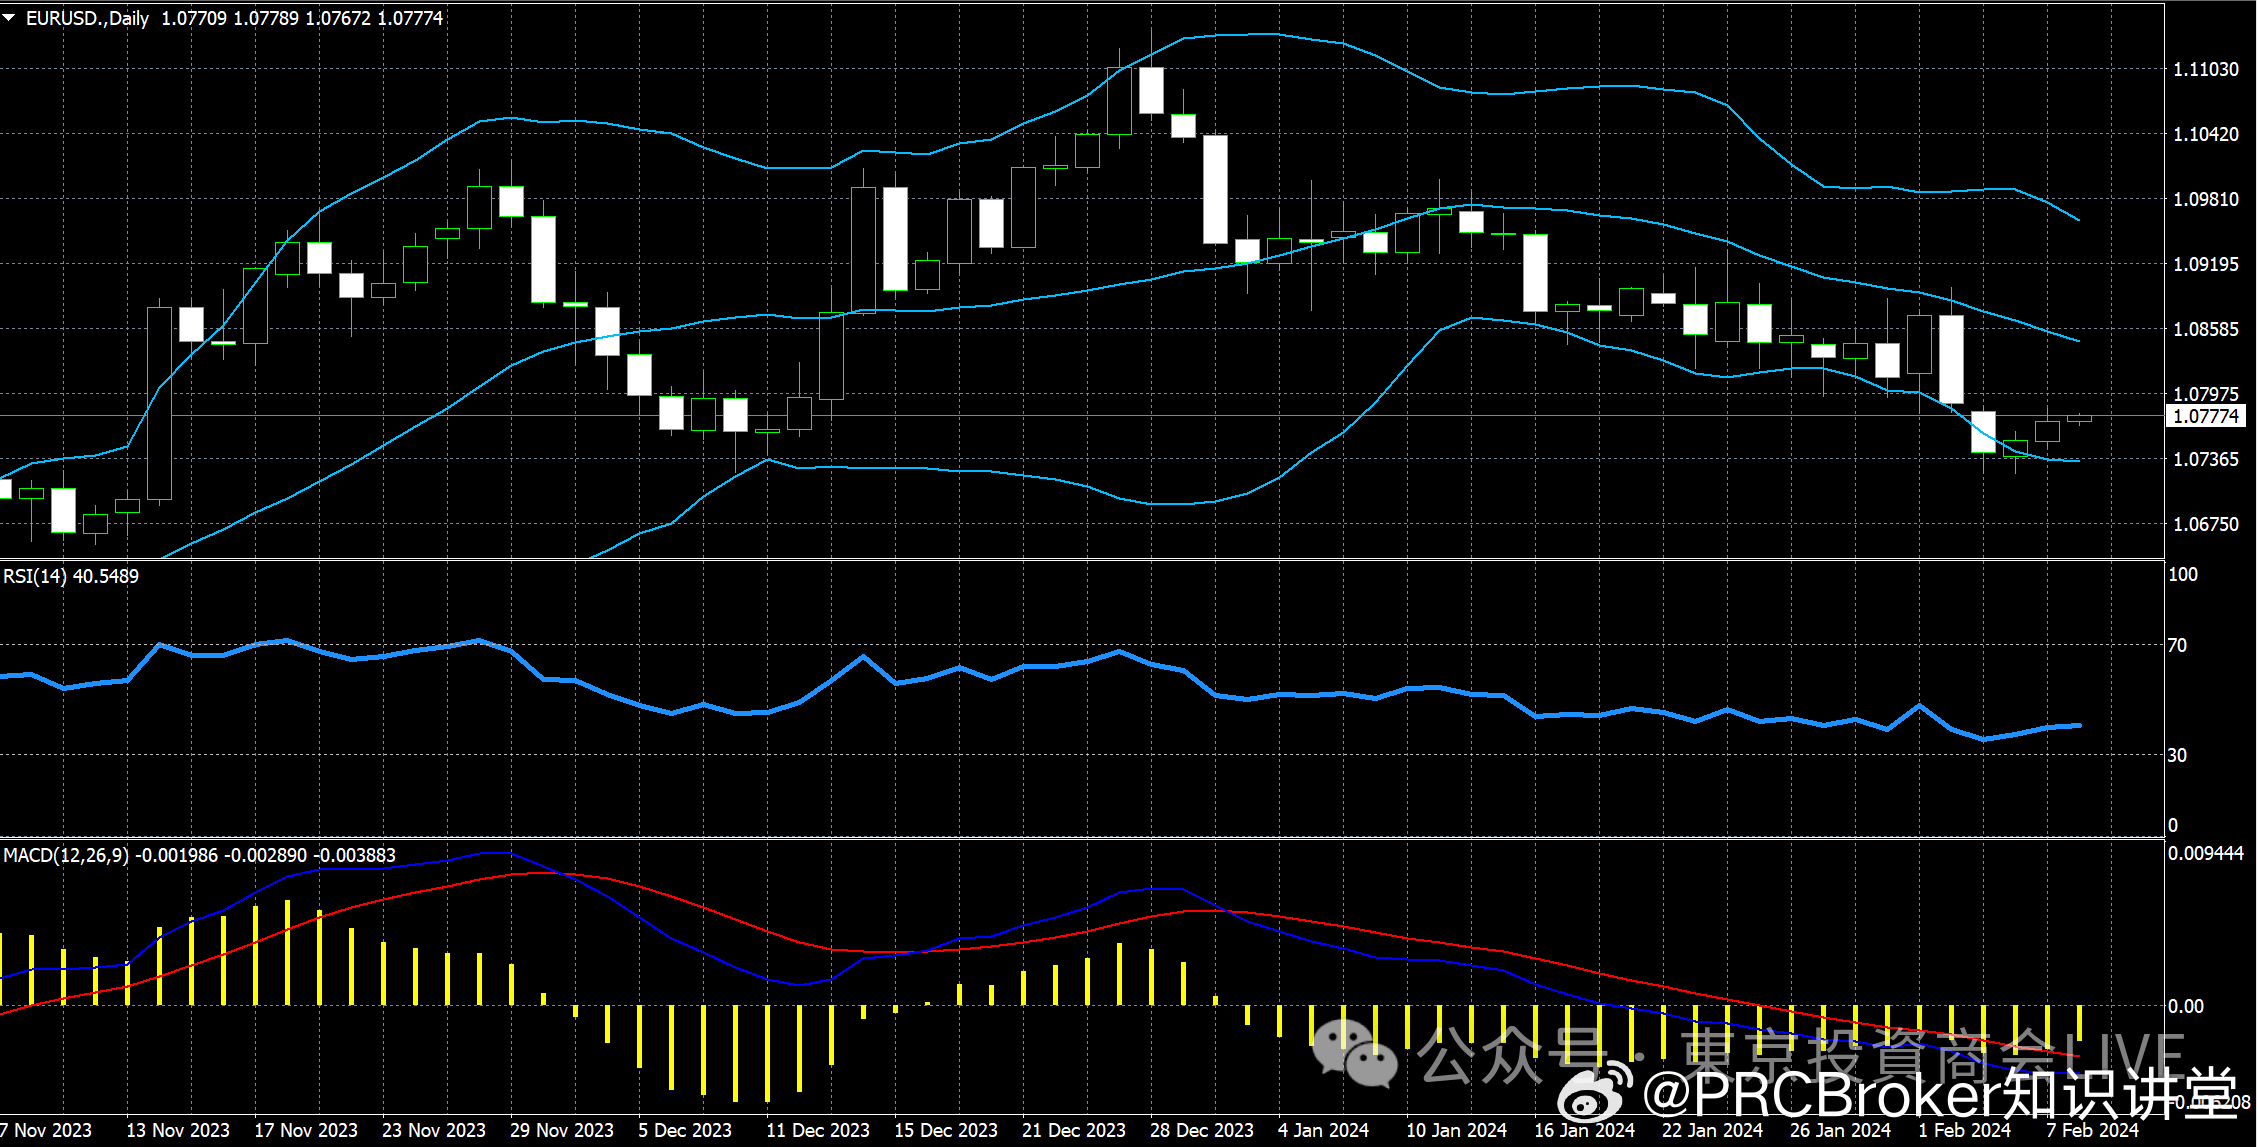Image resolution: width=2258 pixels, height=1147 pixels.
Task: Click the 17 Nov 2023 date label
Action: tap(306, 1130)
